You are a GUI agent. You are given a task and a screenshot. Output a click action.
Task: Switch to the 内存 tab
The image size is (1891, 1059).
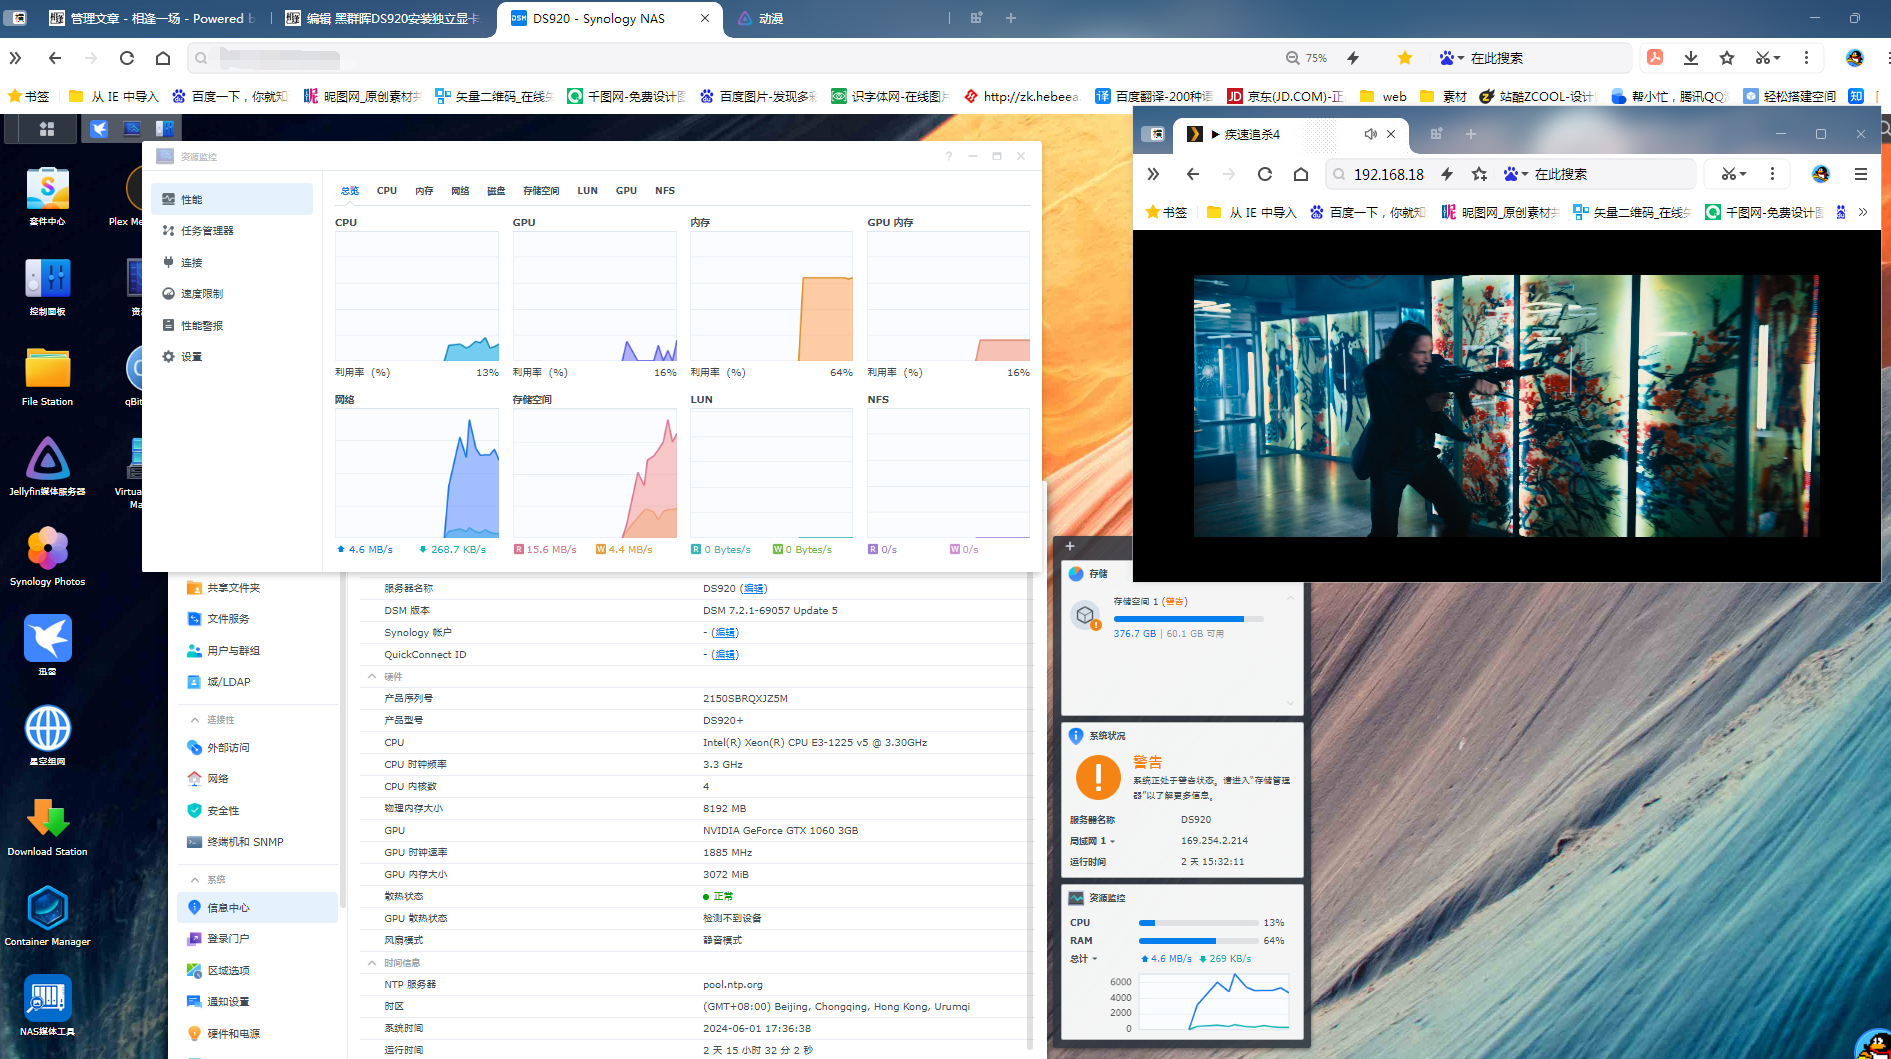pyautogui.click(x=424, y=190)
